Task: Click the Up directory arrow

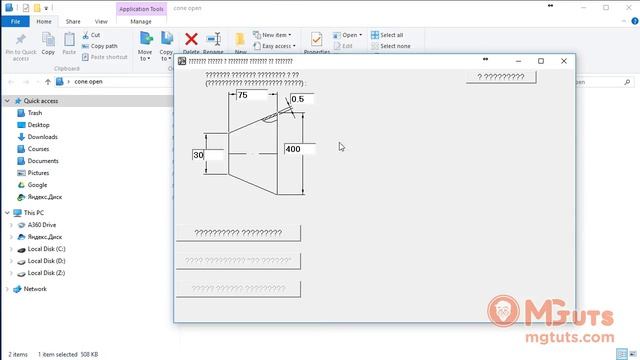Action: 48,82
